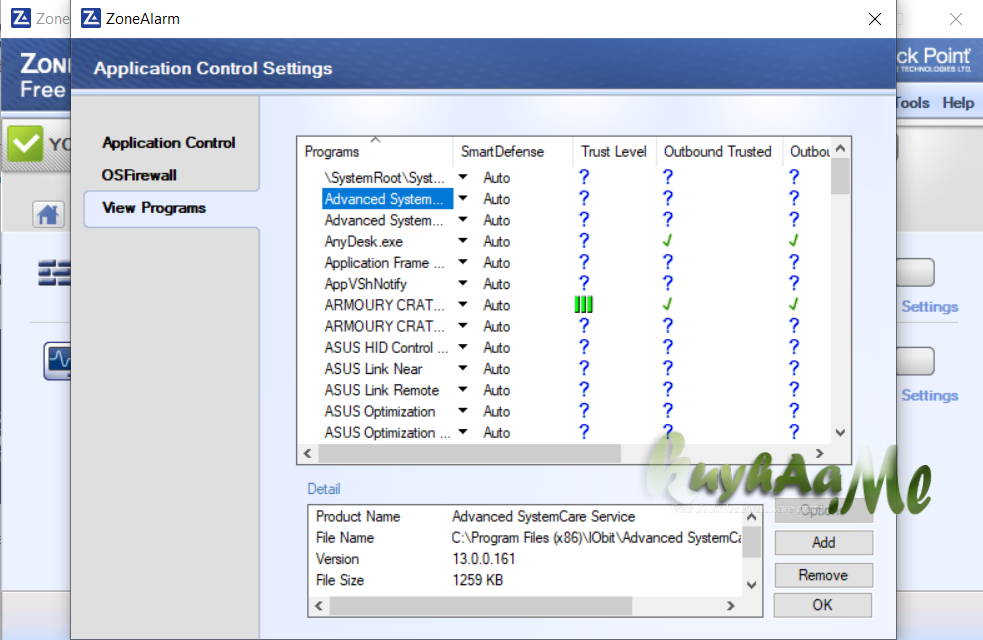Click Outbound Trusted question mark for ASUS Optimization
983x640 pixels.
click(x=668, y=411)
